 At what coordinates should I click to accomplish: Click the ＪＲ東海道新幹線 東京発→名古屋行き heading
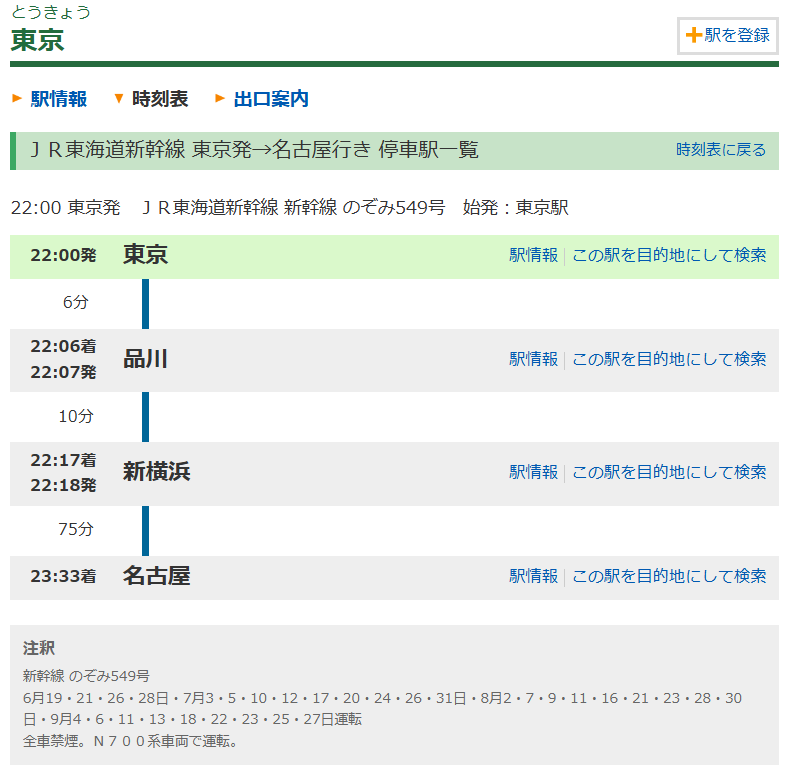(x=254, y=150)
